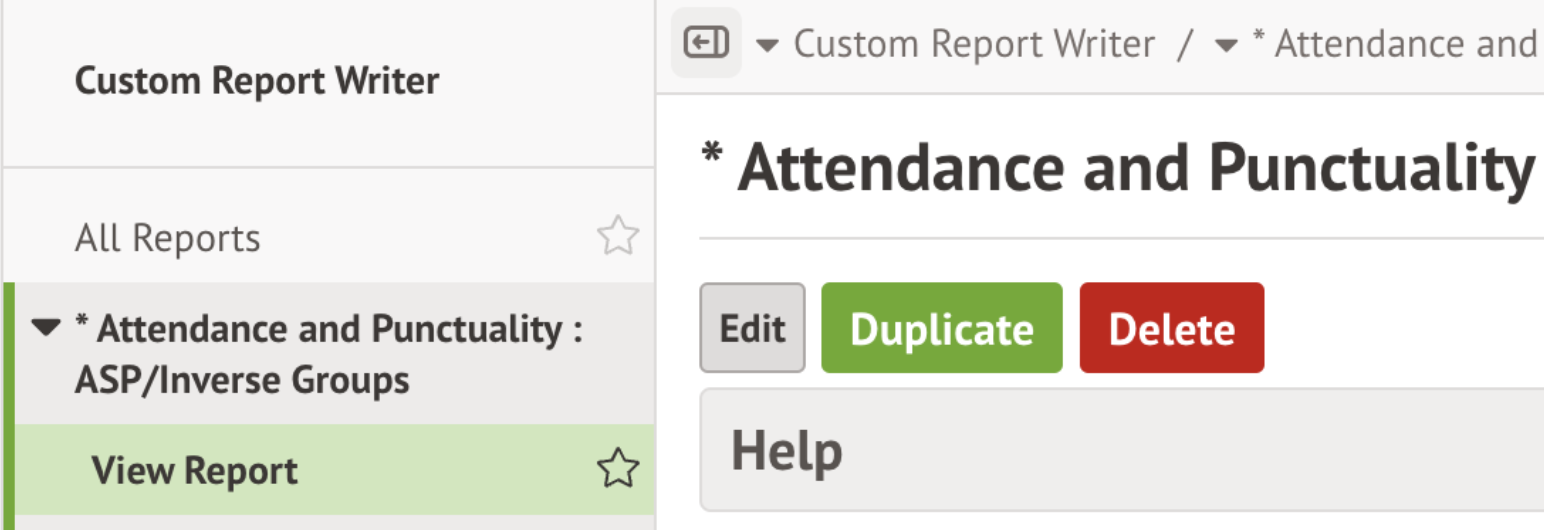Image resolution: width=1544 pixels, height=530 pixels.
Task: Favorite All Reports with its star
Action: tap(617, 237)
